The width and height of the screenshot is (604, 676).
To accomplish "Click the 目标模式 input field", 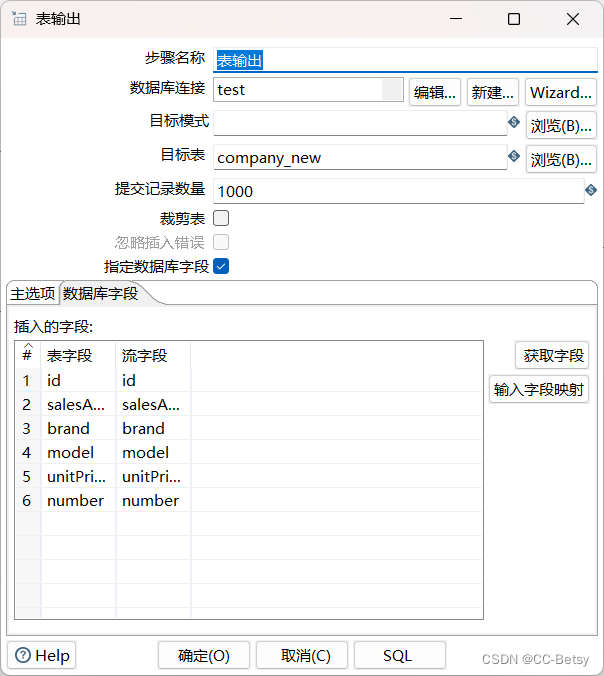I will (360, 123).
